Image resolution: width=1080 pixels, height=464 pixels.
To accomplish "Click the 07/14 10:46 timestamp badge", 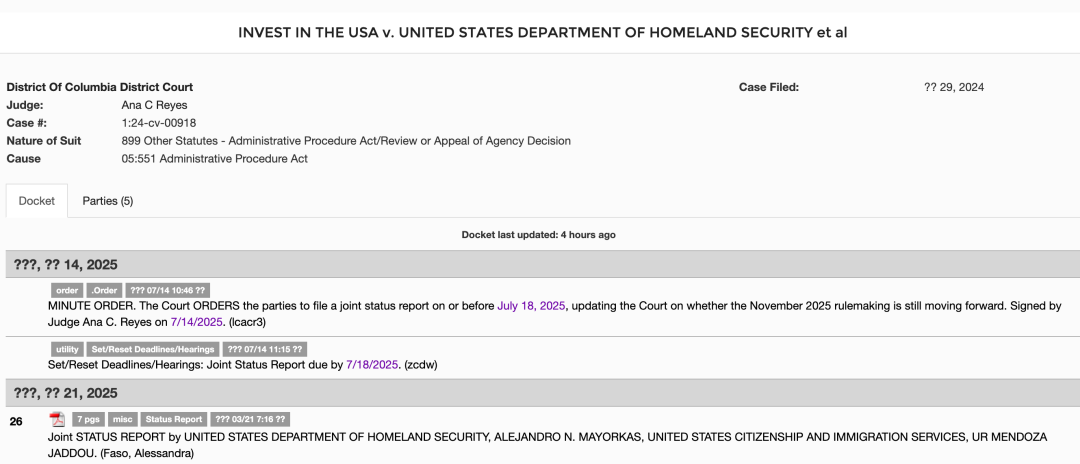I will pyautogui.click(x=167, y=291).
